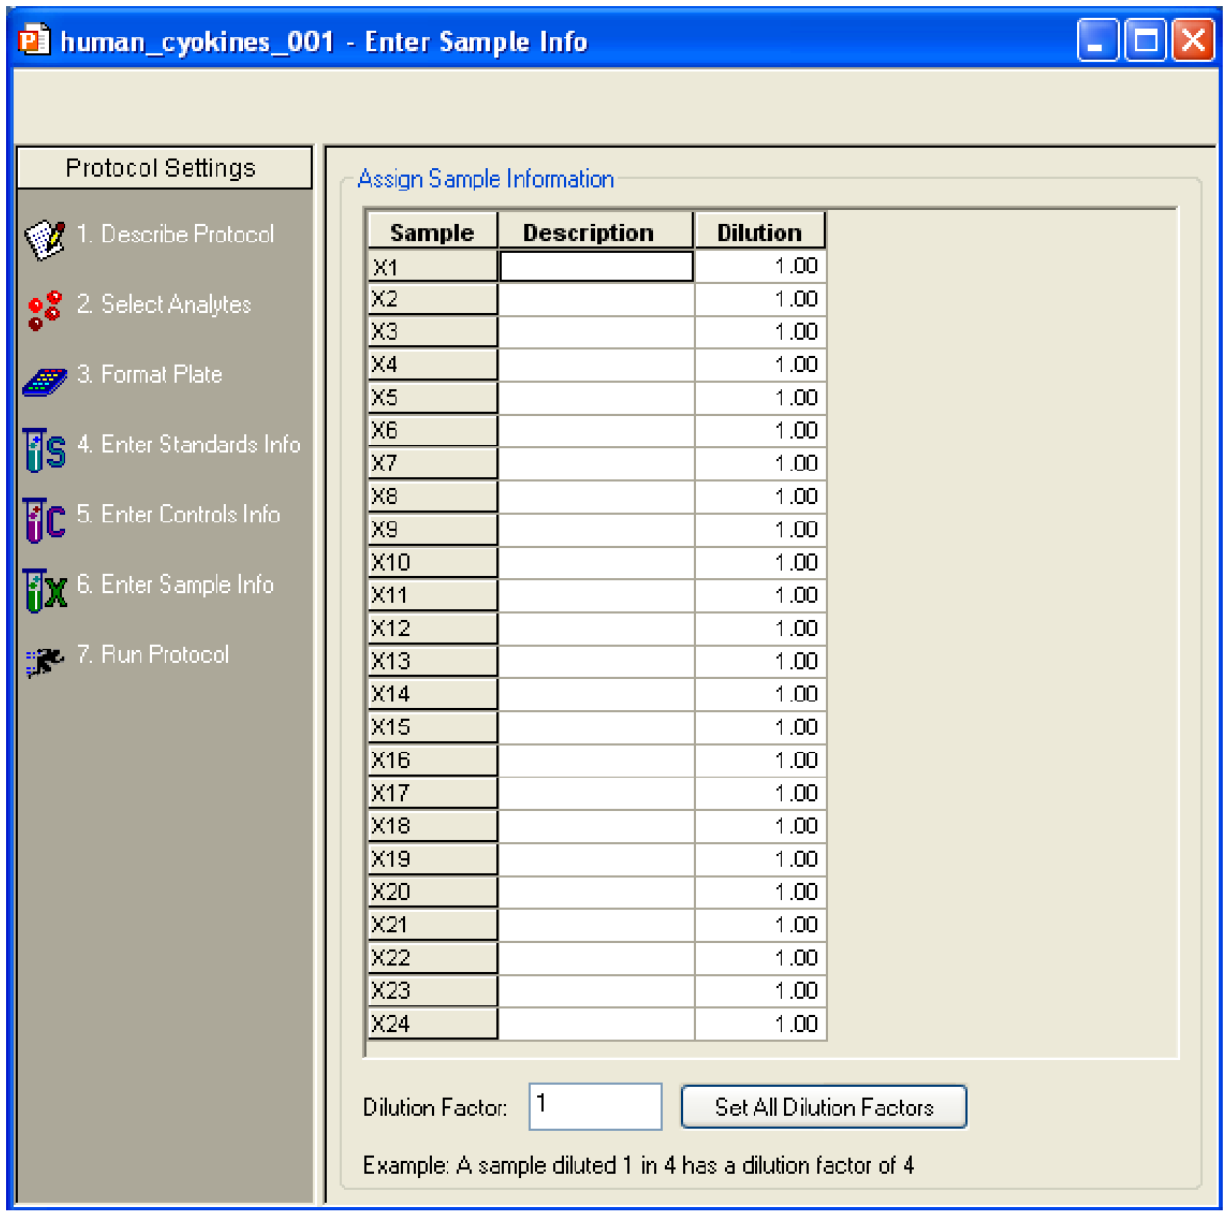
Task: Click the Run Protocol runner icon
Action: pos(44,660)
